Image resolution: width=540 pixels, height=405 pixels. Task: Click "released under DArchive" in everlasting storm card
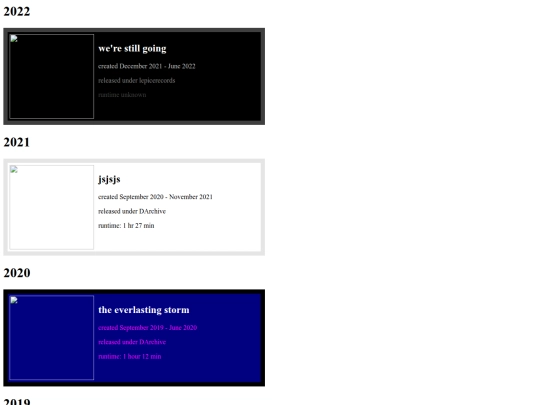[132, 342]
